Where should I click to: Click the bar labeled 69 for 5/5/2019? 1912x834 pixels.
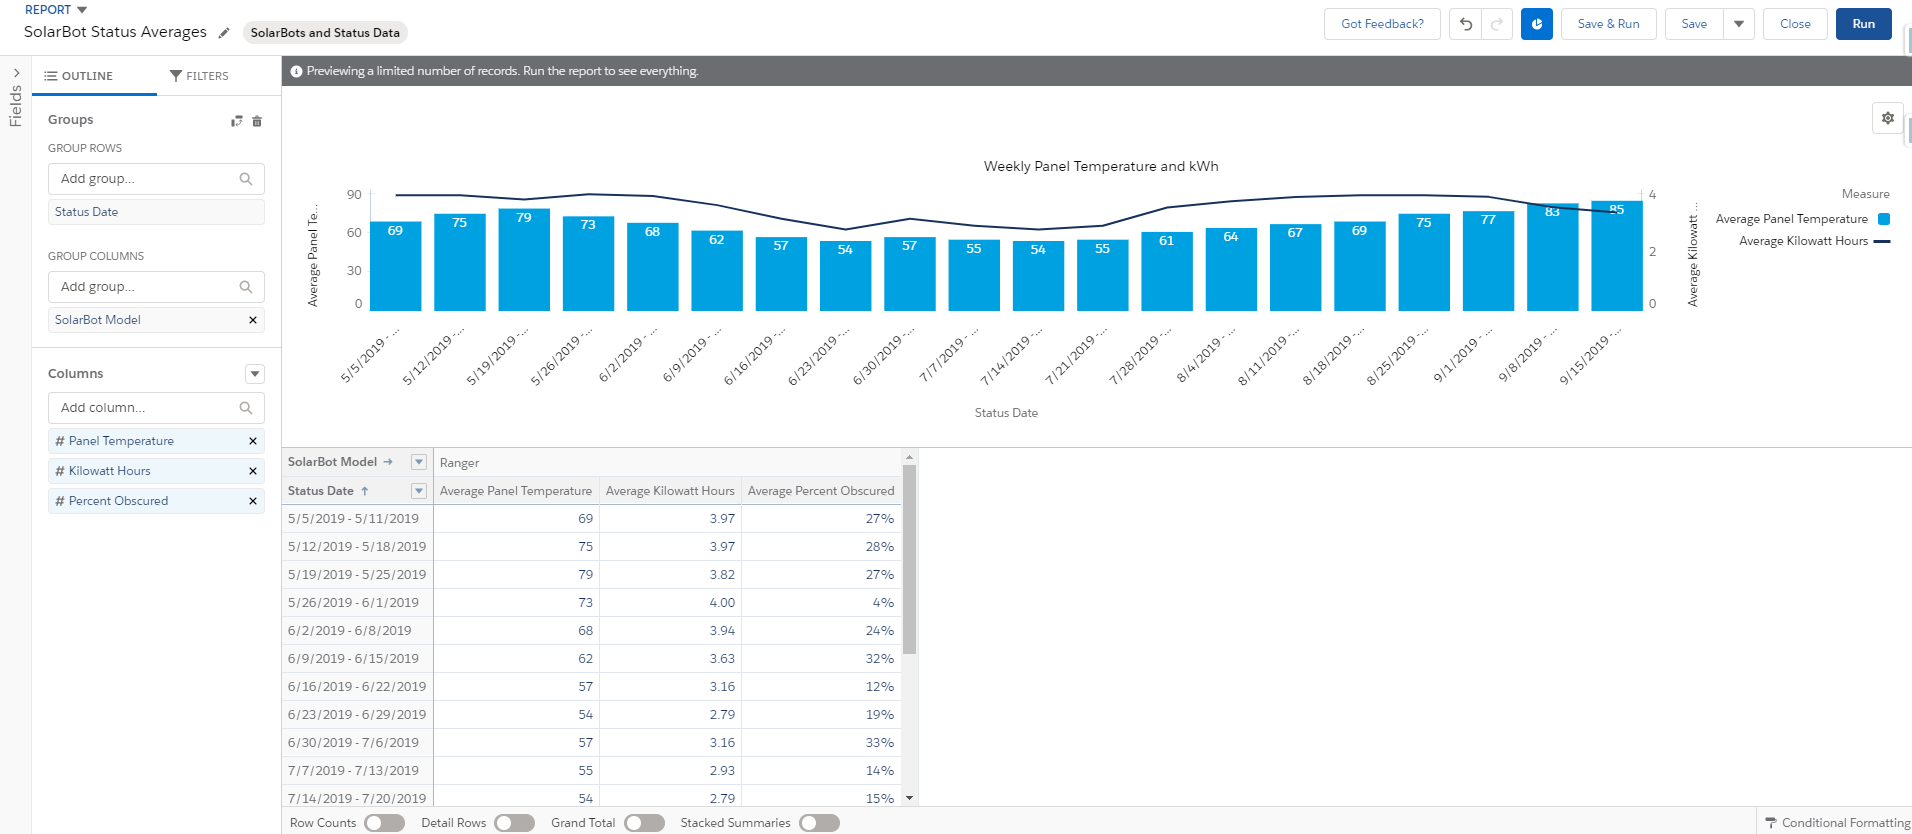tap(395, 266)
